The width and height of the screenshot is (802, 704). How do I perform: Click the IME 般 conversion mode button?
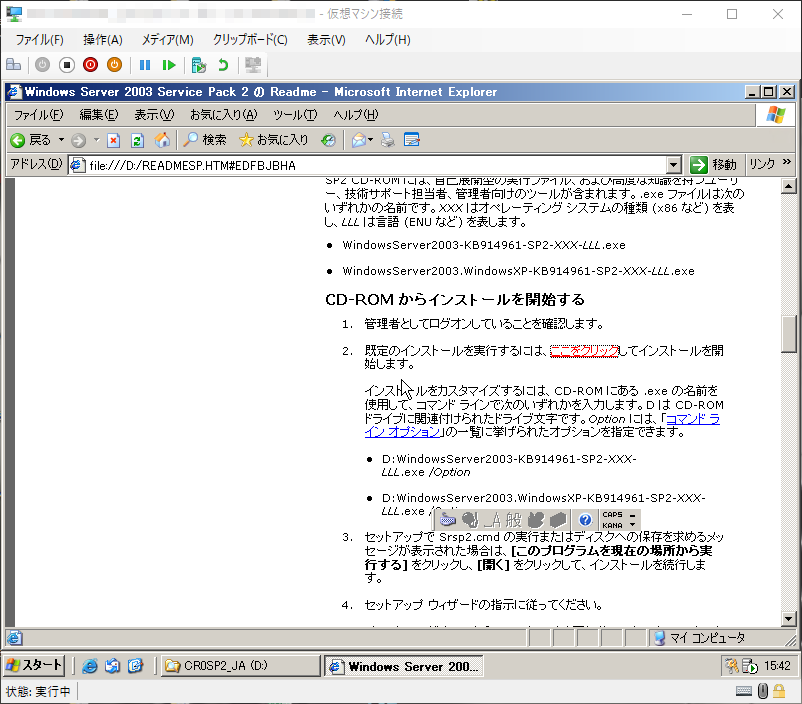(x=513, y=520)
